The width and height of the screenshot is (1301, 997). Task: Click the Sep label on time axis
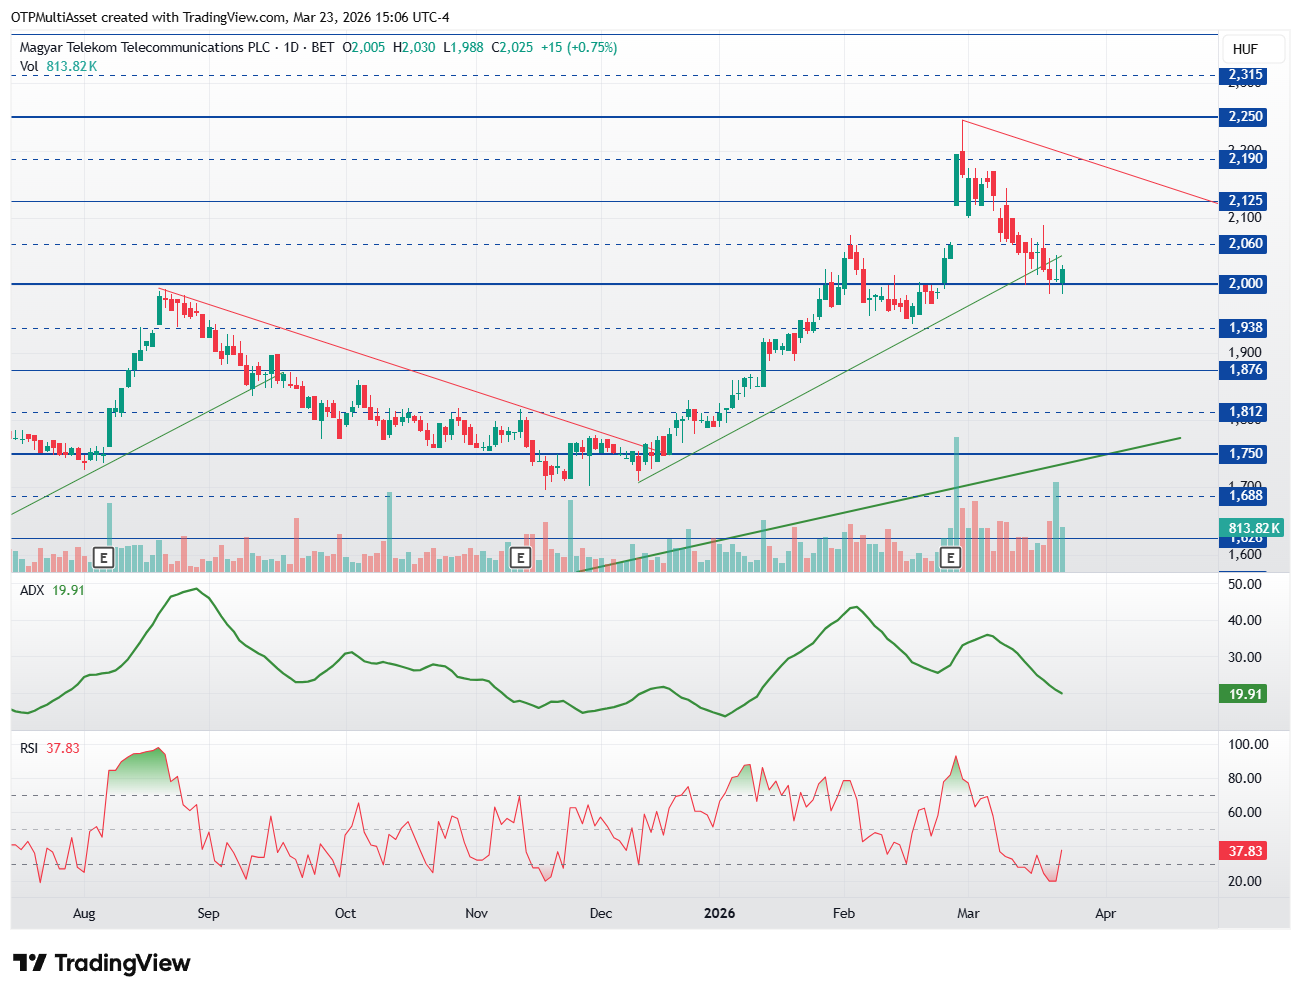[208, 913]
